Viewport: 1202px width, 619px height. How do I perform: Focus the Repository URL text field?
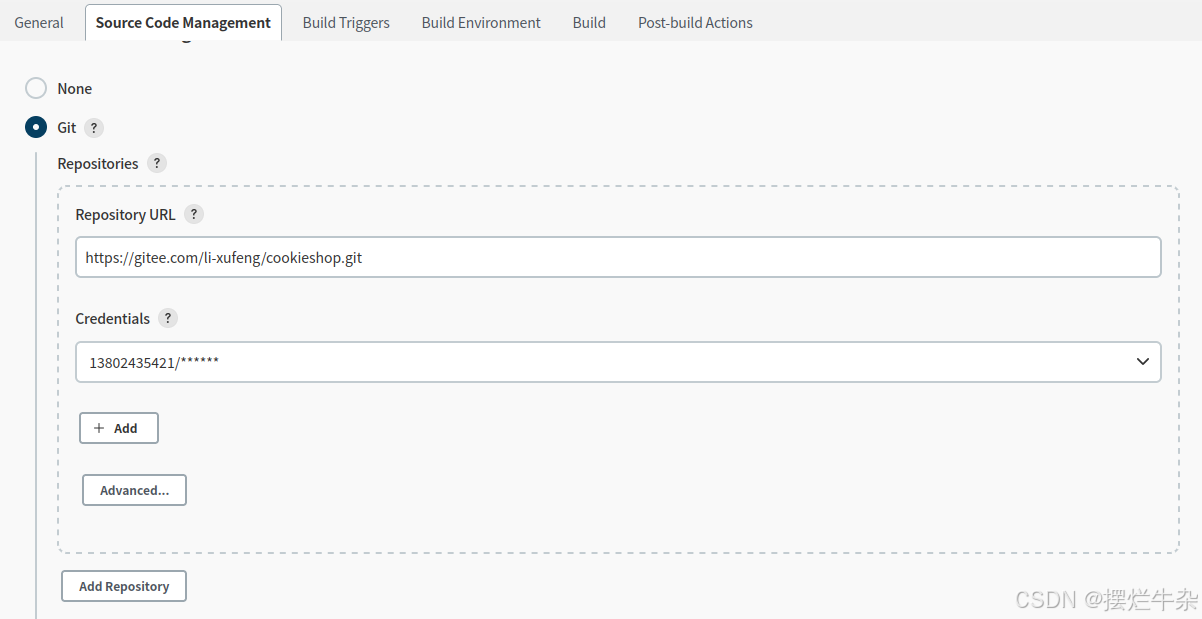point(618,257)
